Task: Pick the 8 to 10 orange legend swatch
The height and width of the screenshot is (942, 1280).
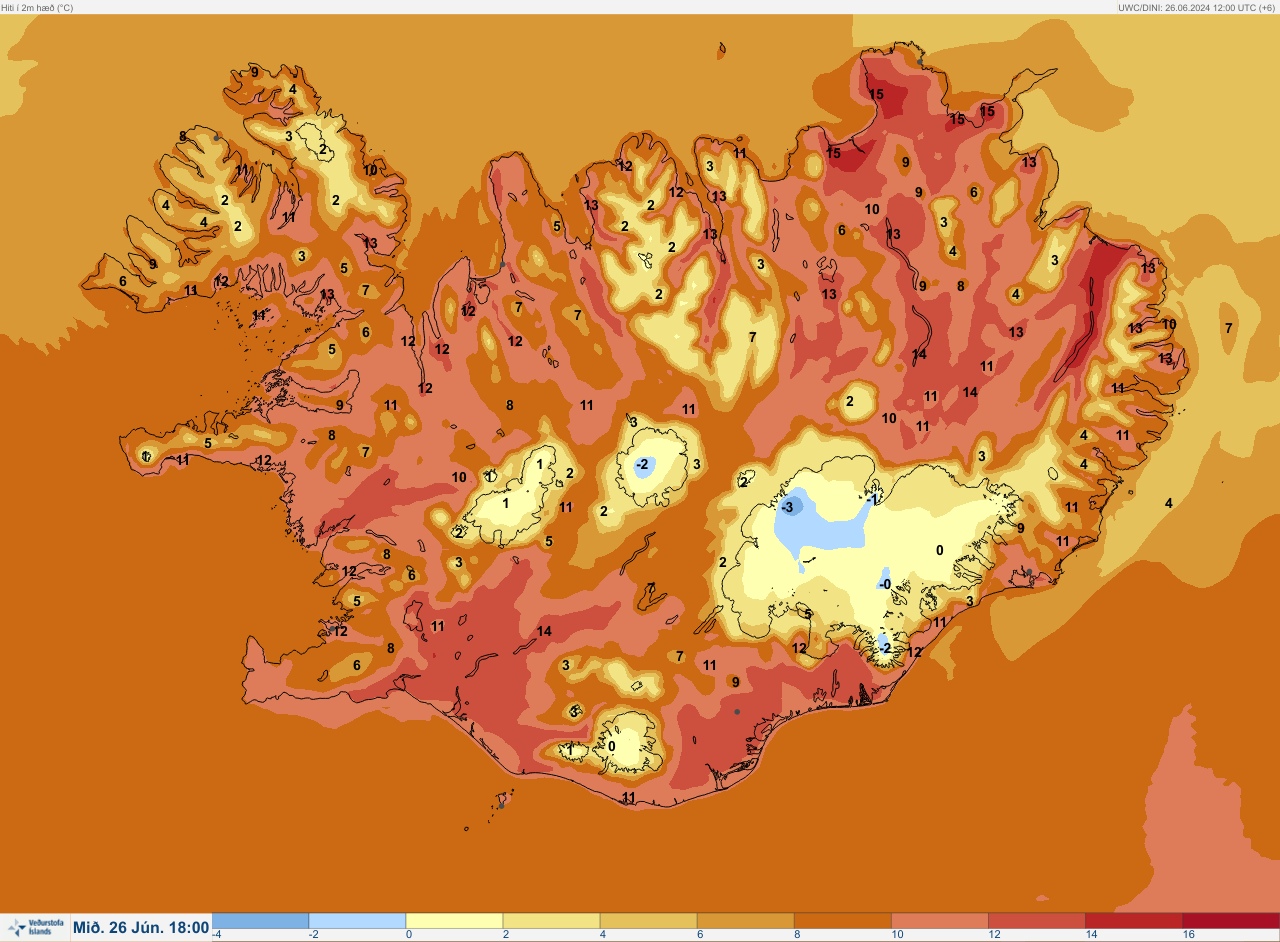Action: click(842, 921)
